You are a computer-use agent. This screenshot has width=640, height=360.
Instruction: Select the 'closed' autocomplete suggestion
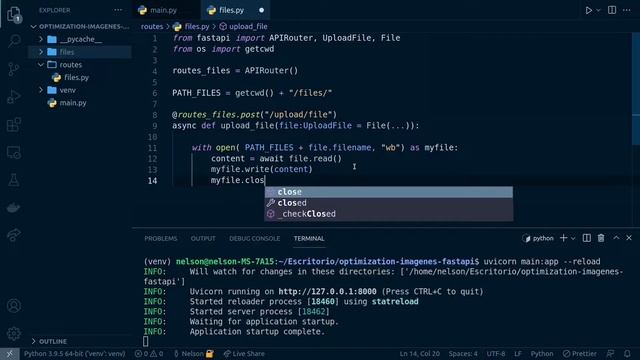(x=389, y=203)
